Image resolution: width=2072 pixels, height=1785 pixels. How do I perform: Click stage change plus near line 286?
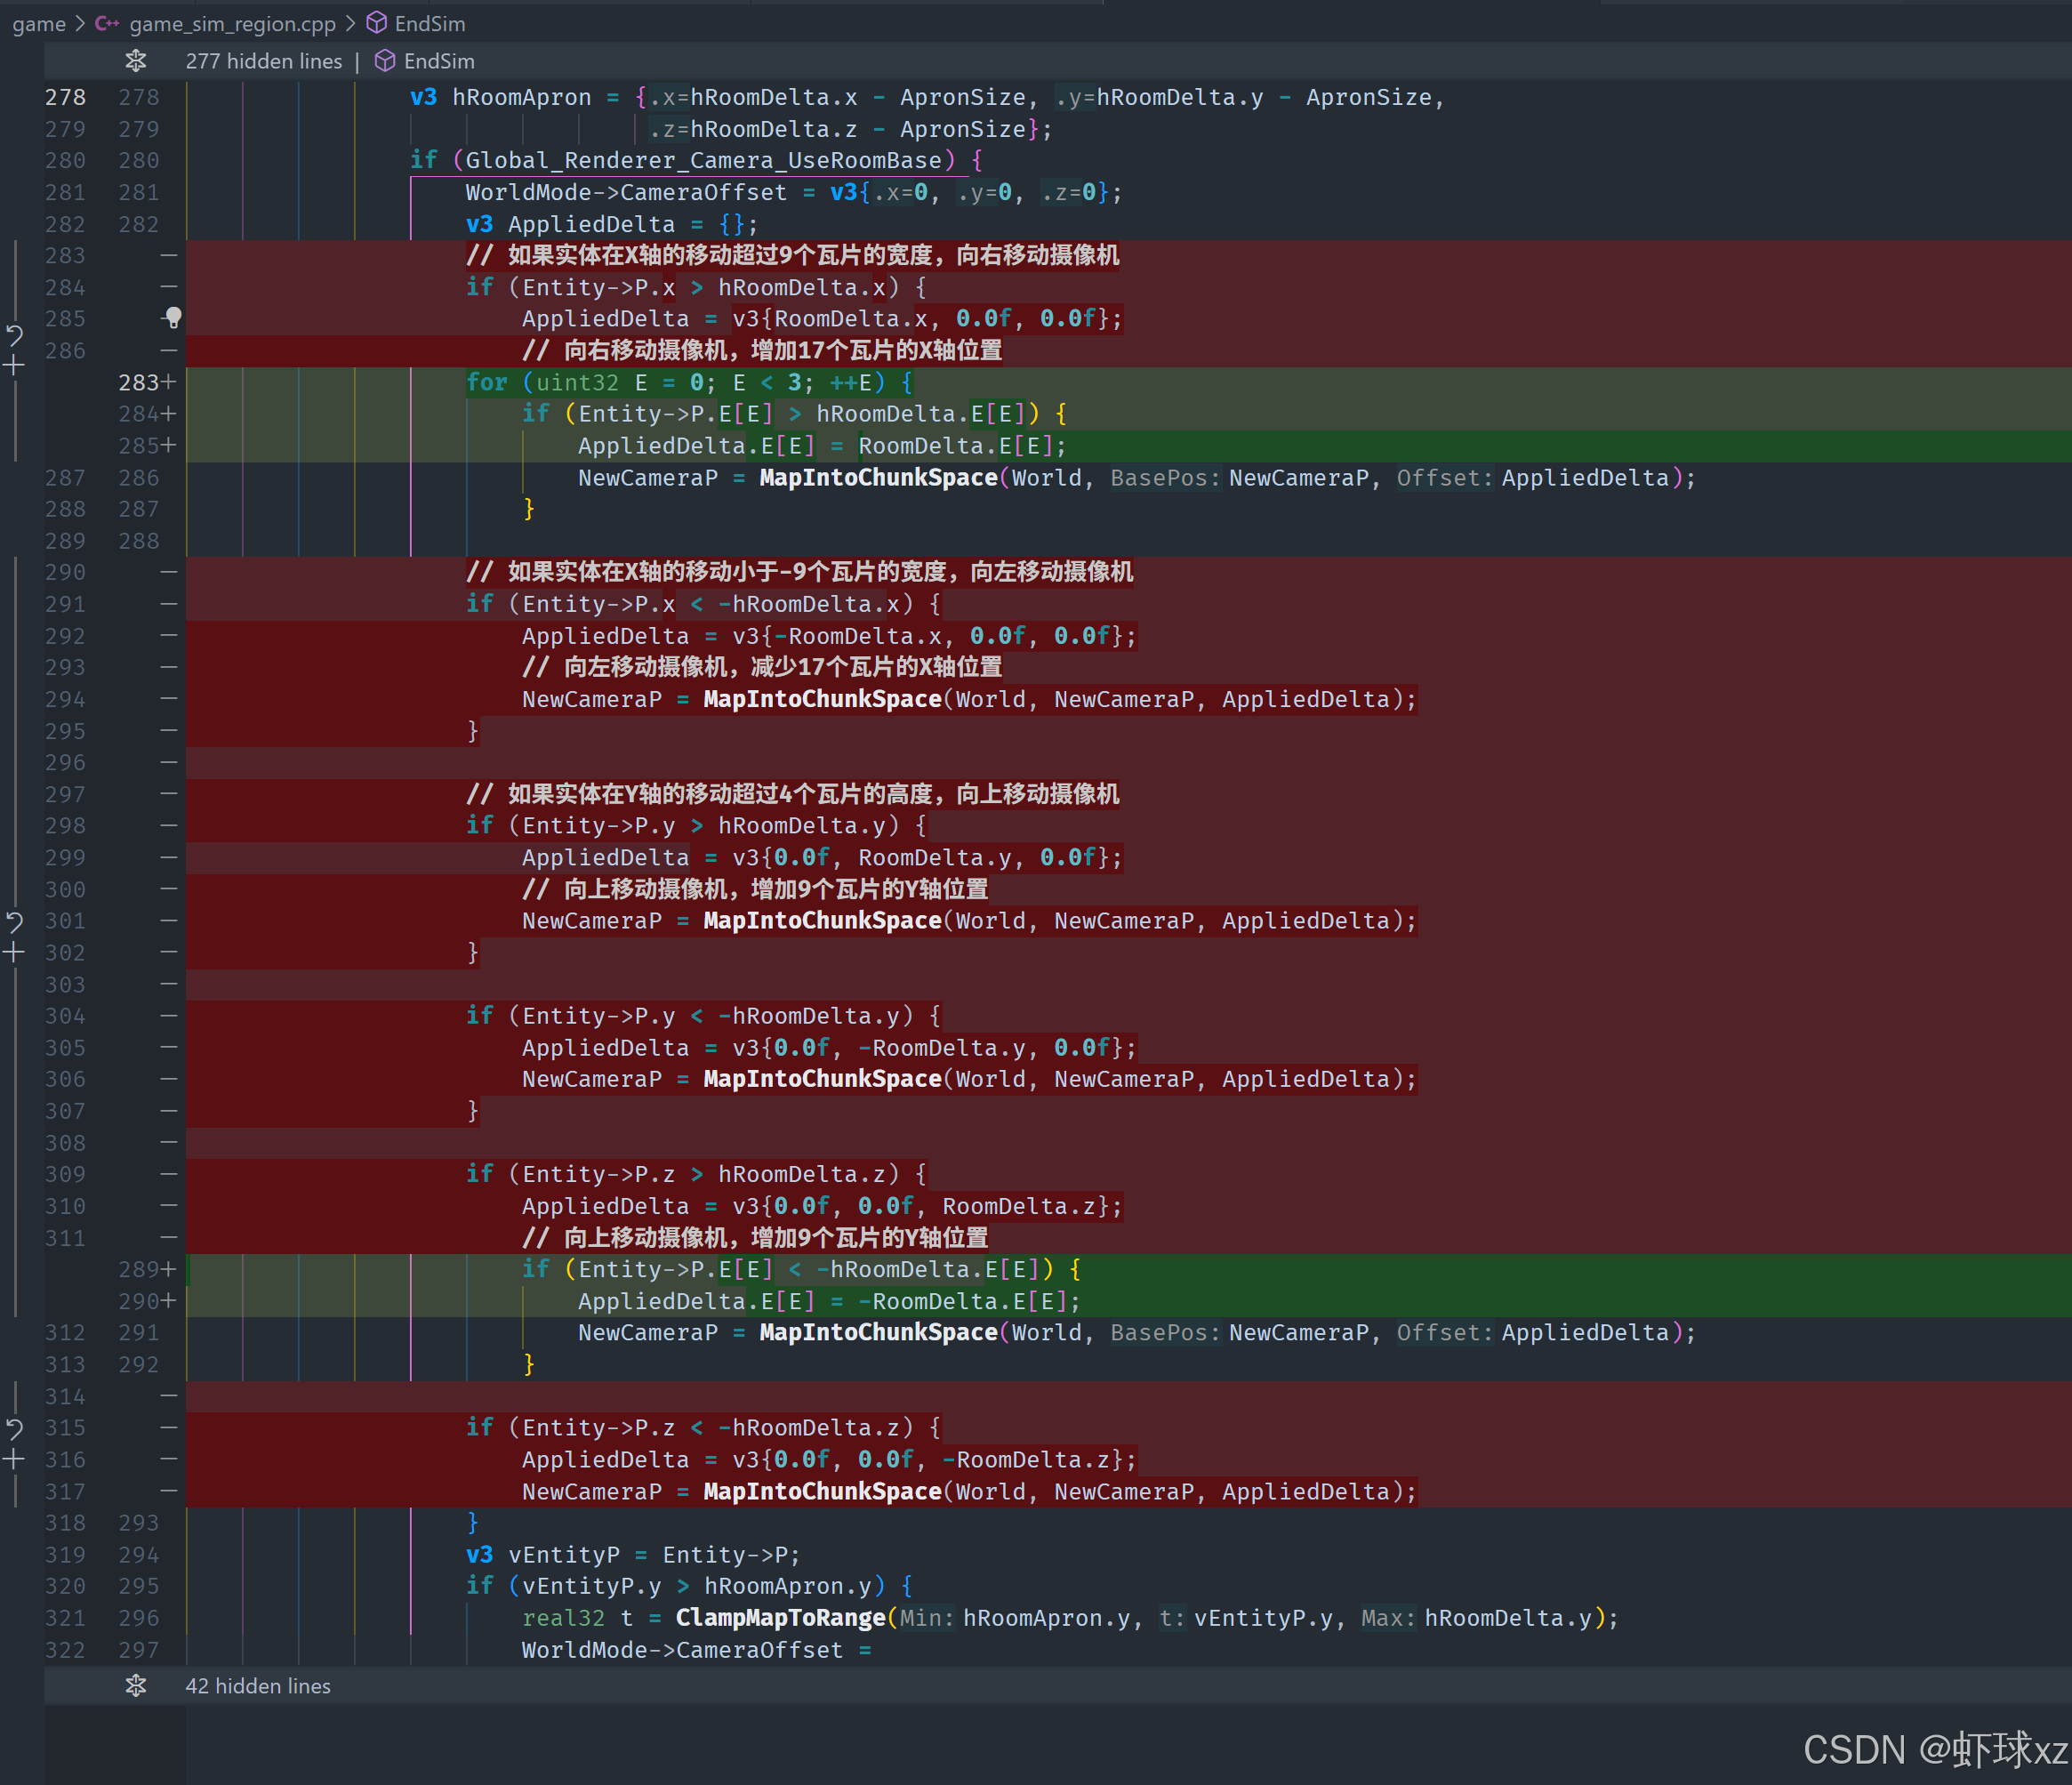coord(14,366)
